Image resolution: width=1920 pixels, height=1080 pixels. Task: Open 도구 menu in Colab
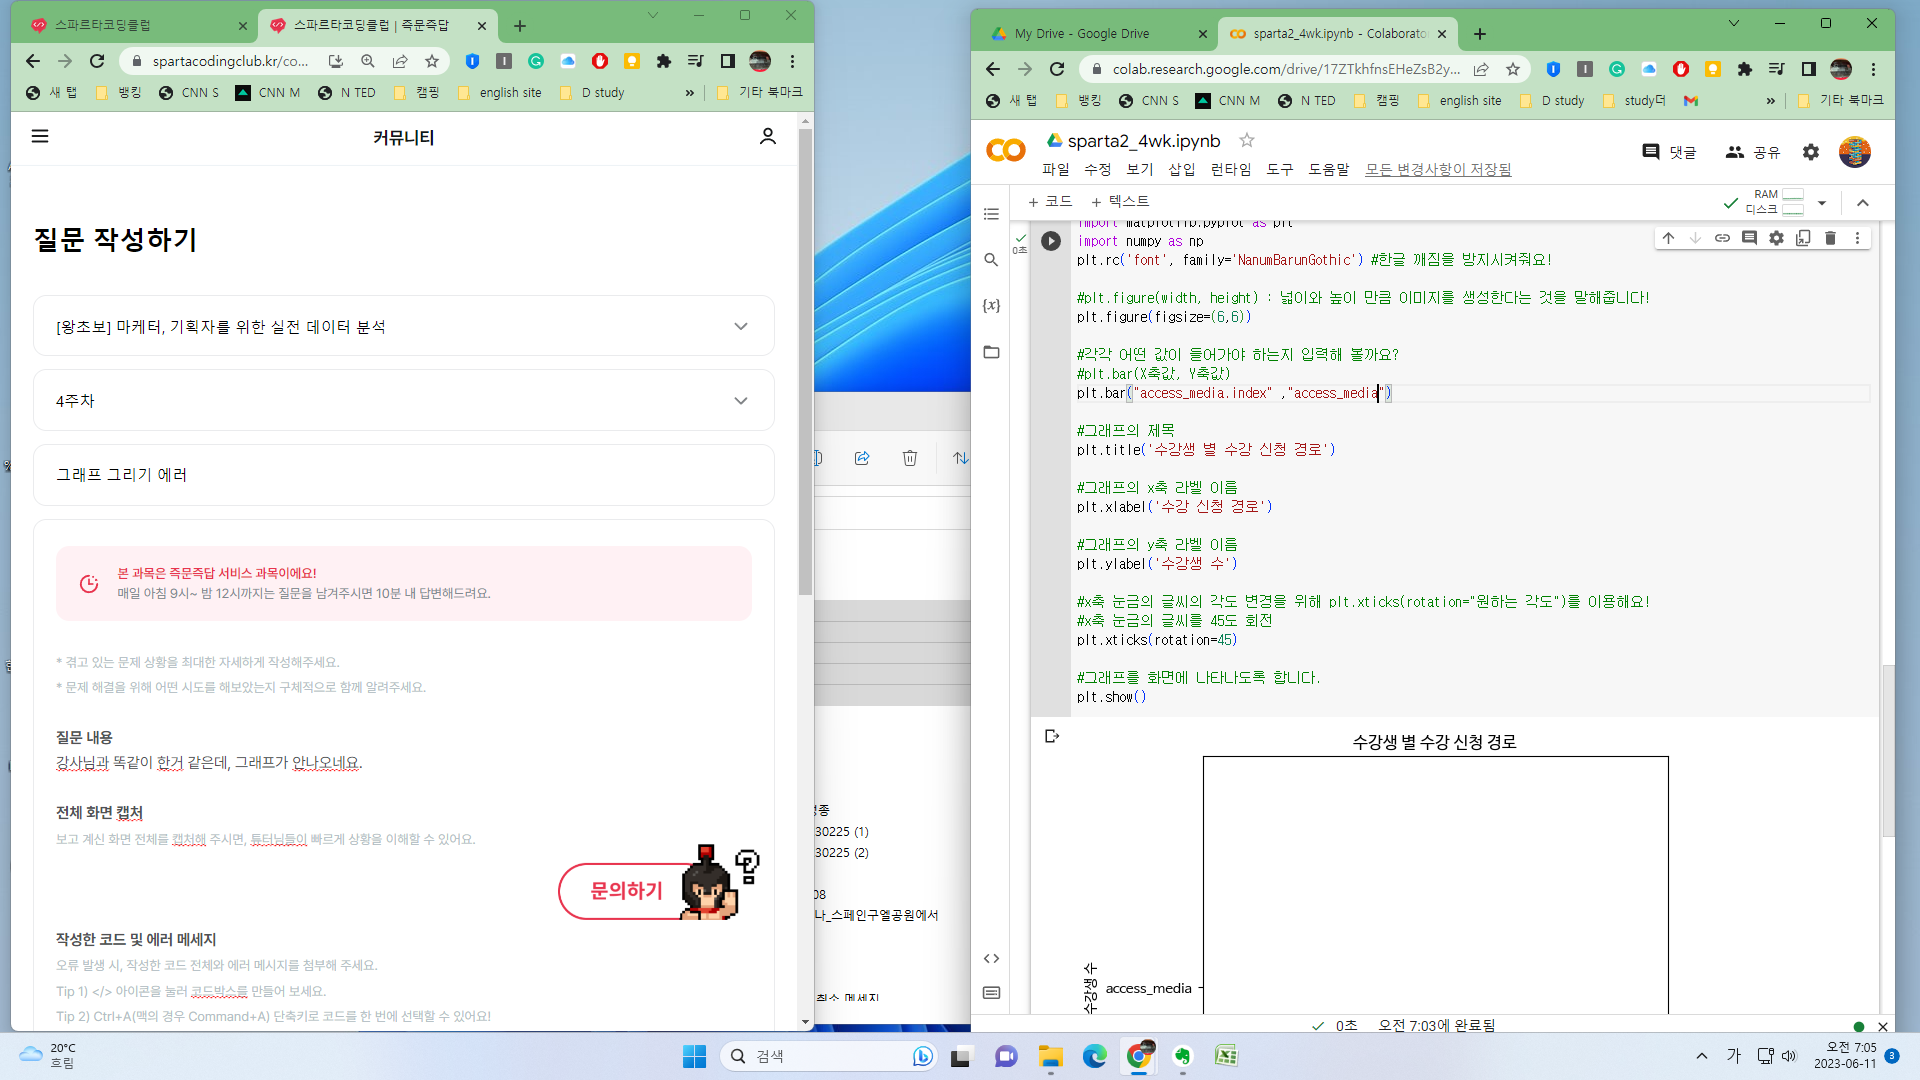pos(1279,169)
